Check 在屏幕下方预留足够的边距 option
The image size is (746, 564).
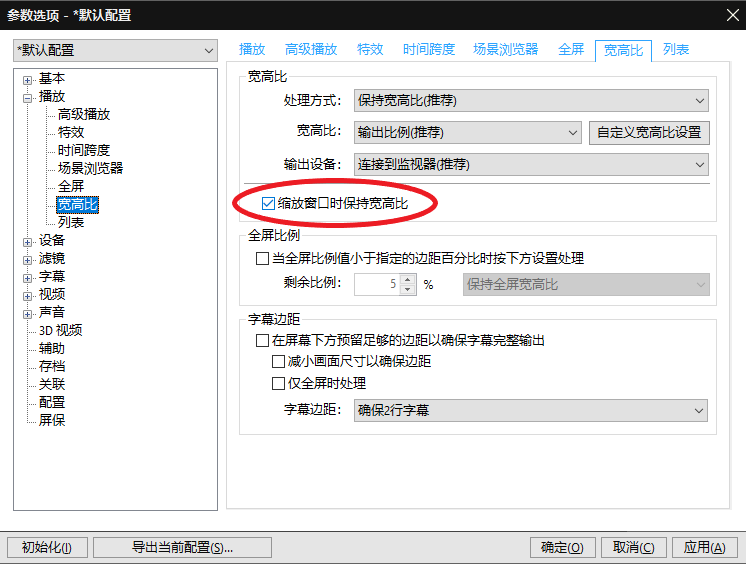(x=262, y=340)
